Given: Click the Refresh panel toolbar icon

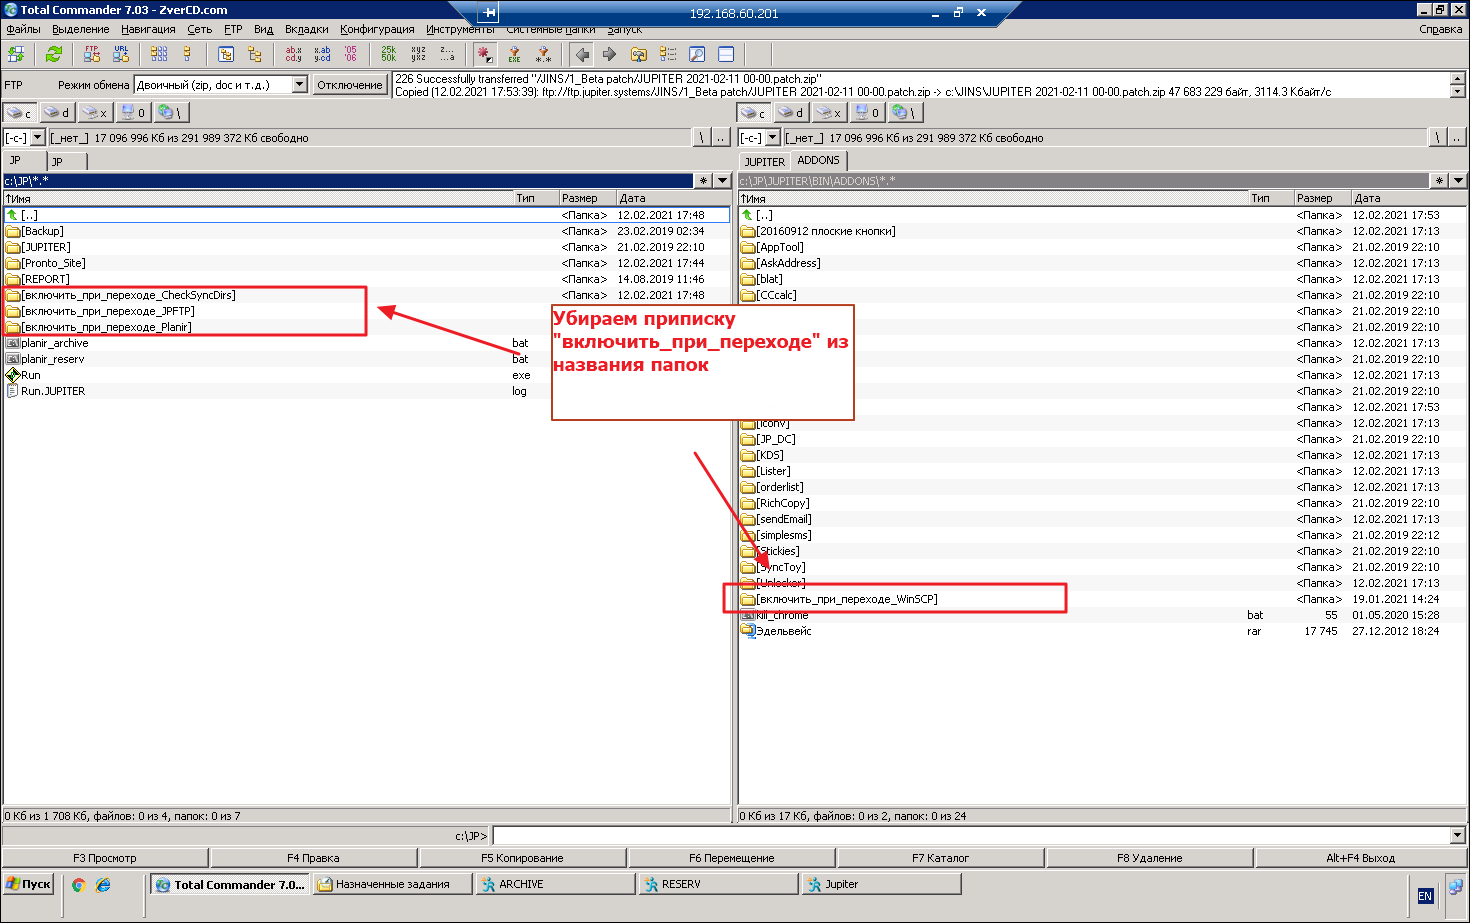Looking at the screenshot, I should pyautogui.click(x=54, y=54).
